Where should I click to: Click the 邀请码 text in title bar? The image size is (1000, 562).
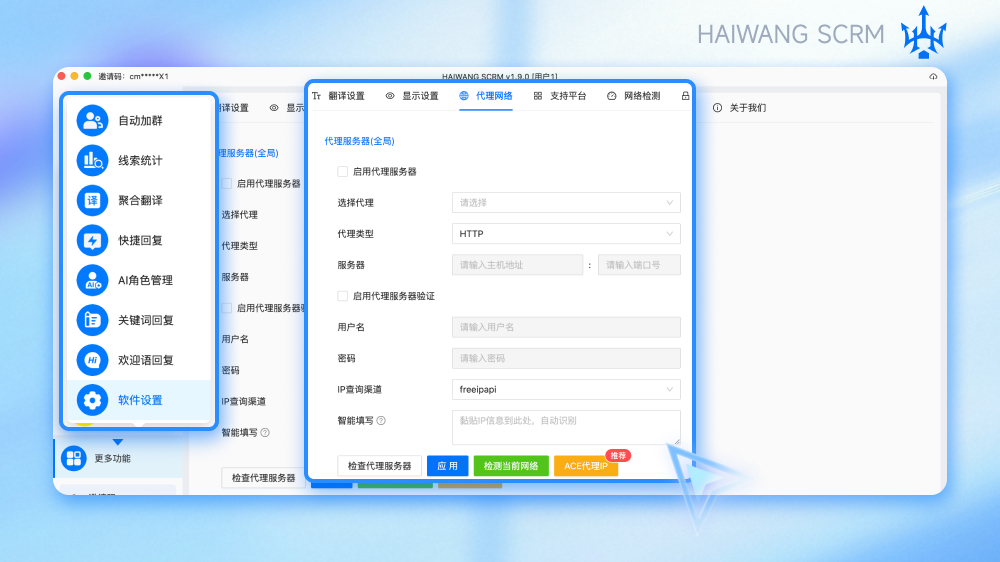coord(133,77)
